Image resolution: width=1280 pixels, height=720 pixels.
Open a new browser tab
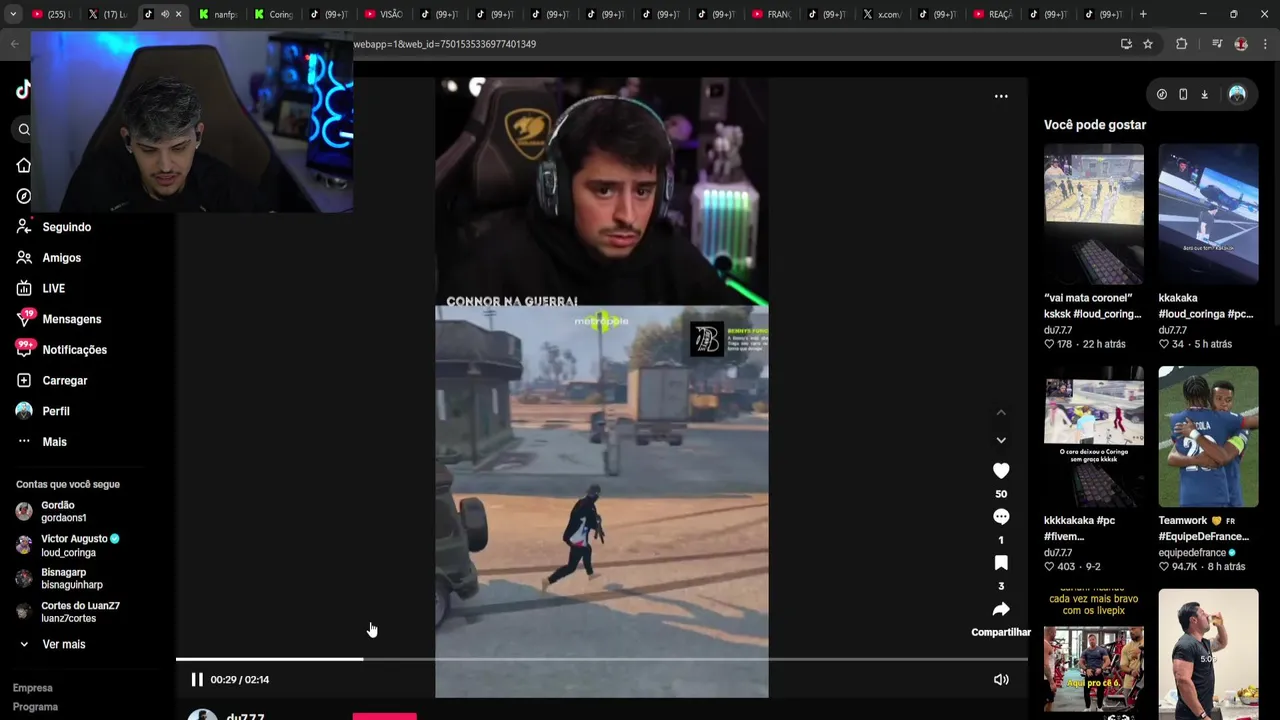1143,14
